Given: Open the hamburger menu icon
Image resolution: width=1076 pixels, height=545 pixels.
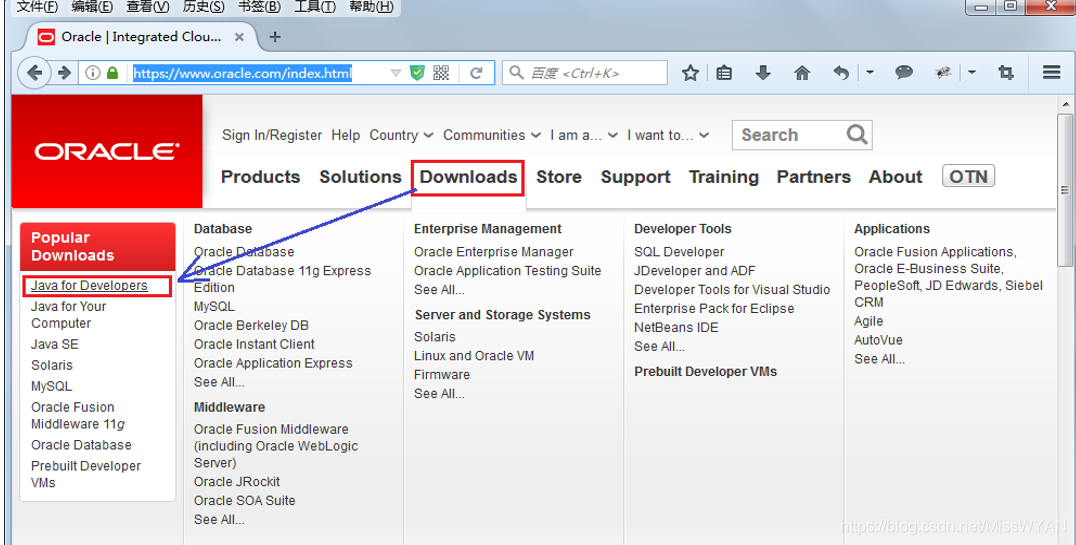Looking at the screenshot, I should pos(1052,72).
